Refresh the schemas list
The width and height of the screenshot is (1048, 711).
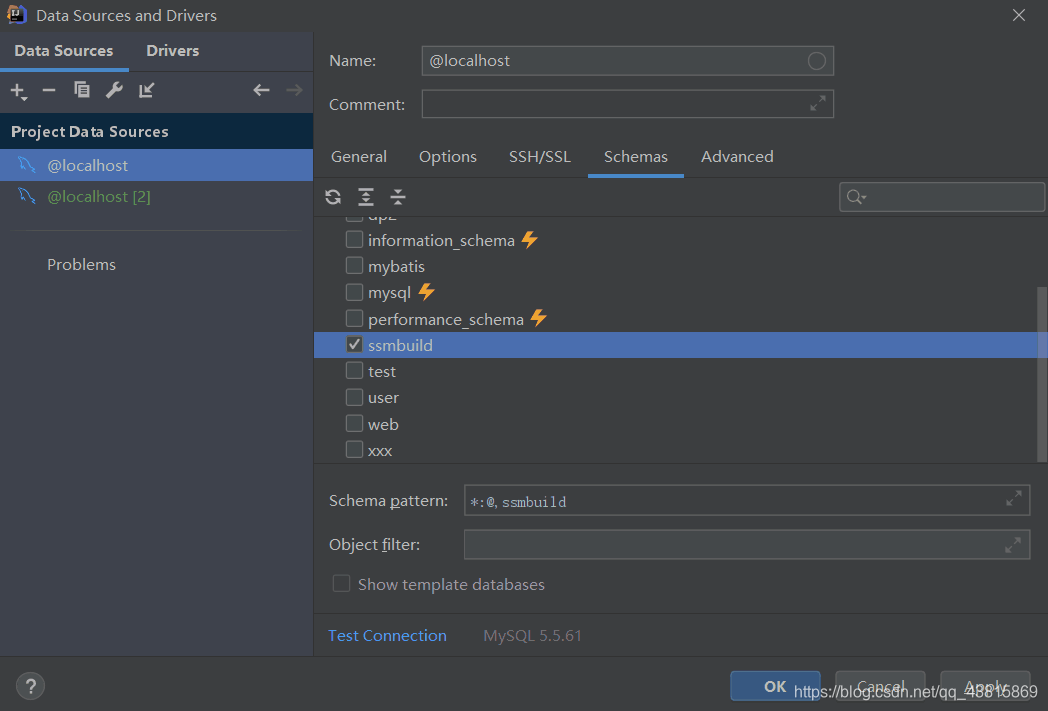point(333,197)
